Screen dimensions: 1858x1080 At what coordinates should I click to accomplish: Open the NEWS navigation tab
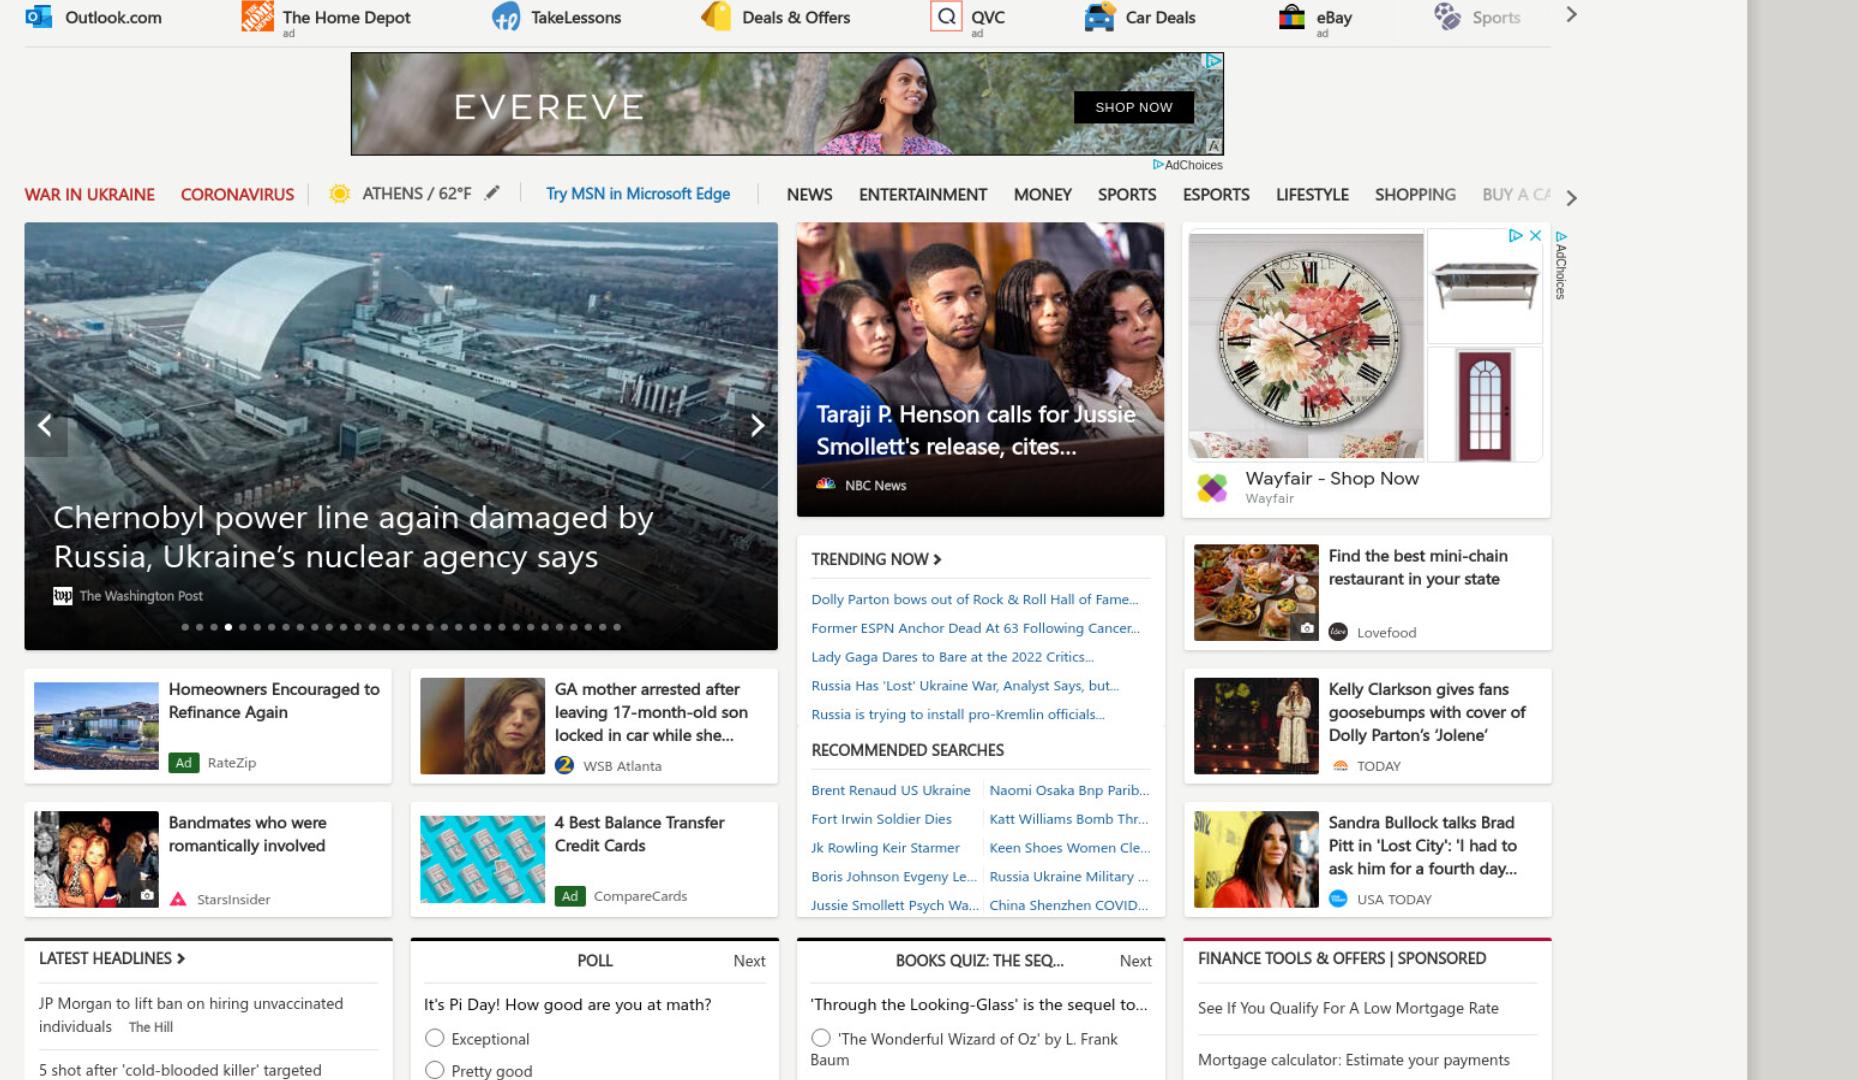[x=809, y=194]
